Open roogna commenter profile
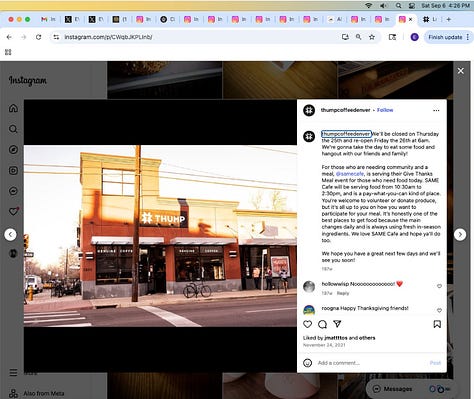The height and width of the screenshot is (399, 474). [330, 308]
